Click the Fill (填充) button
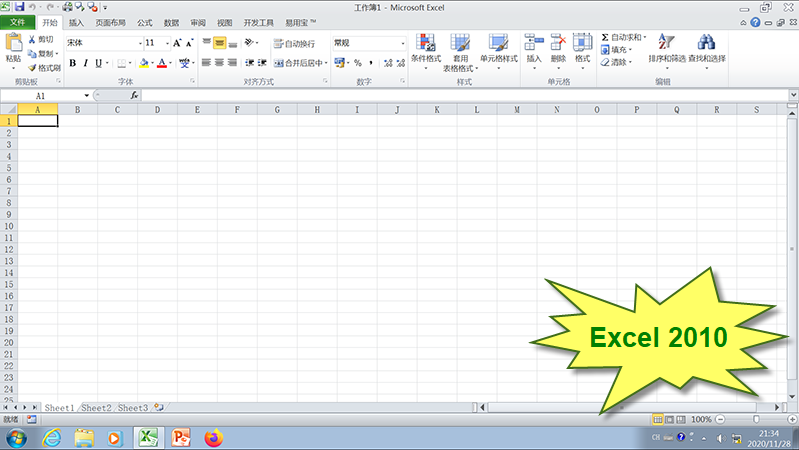Screen dimensions: 799x450 617,50
